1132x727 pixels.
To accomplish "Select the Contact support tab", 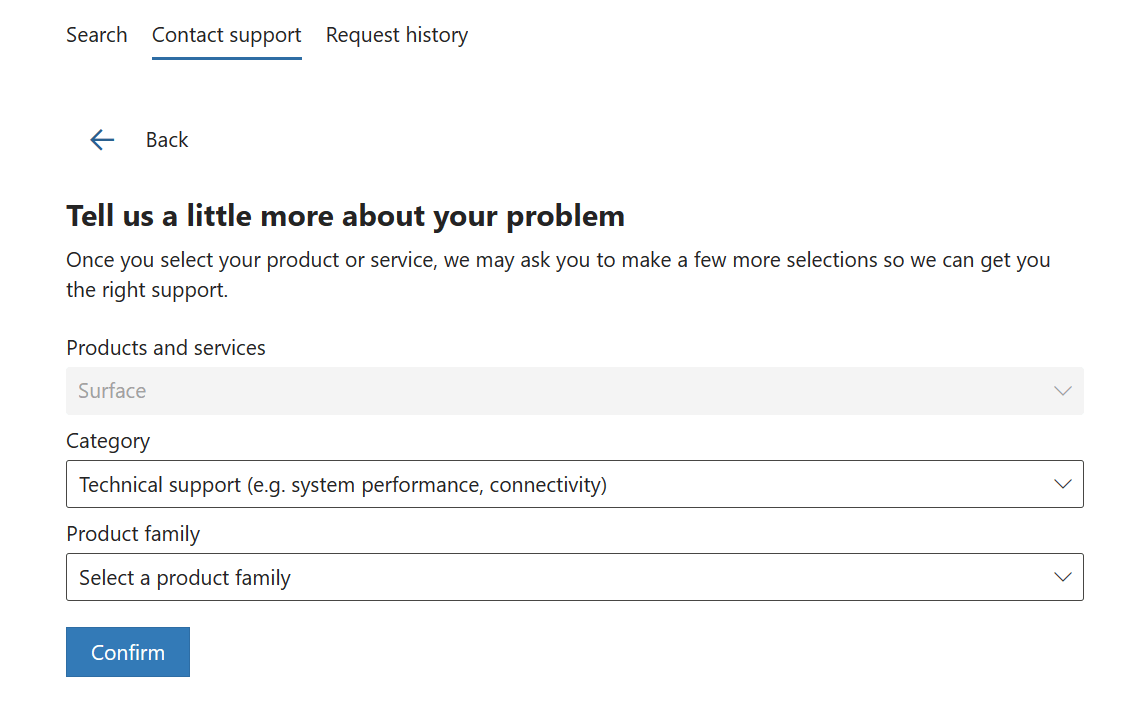I will click(x=226, y=35).
